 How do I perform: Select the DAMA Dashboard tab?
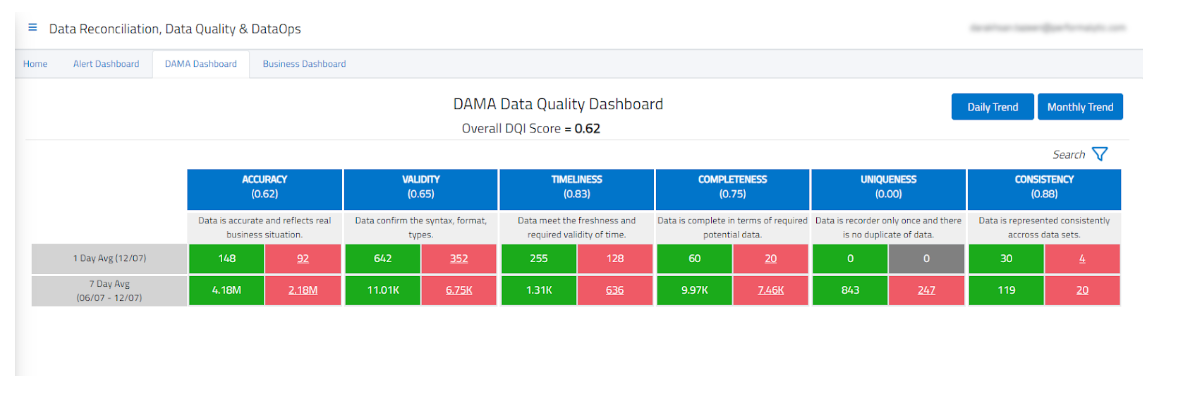(x=201, y=64)
